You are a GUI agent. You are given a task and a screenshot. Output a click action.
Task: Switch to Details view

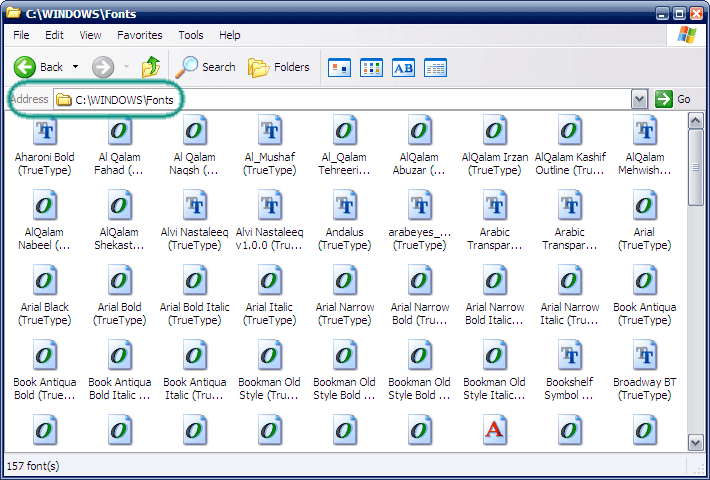coord(435,68)
